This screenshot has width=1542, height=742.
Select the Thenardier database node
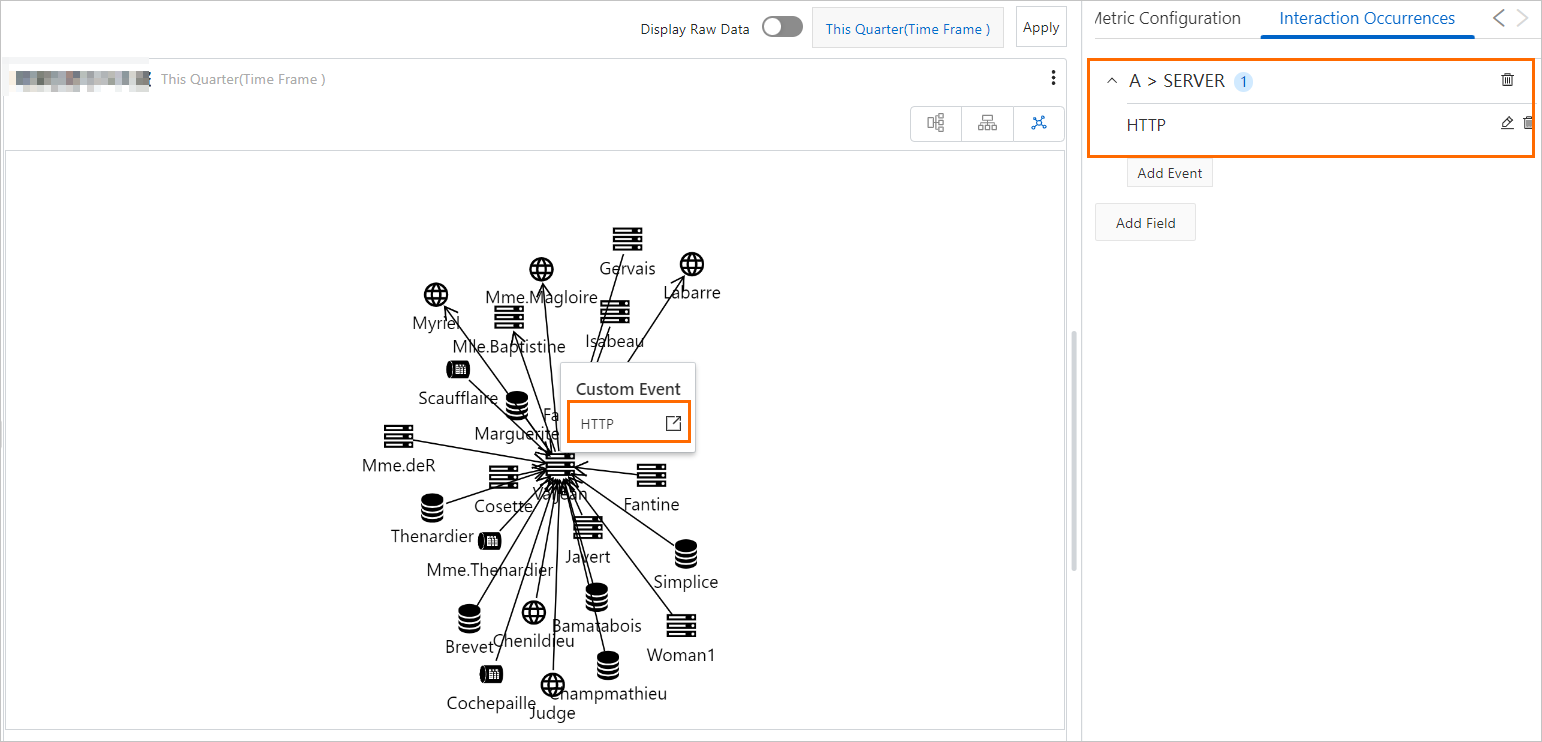(x=432, y=508)
